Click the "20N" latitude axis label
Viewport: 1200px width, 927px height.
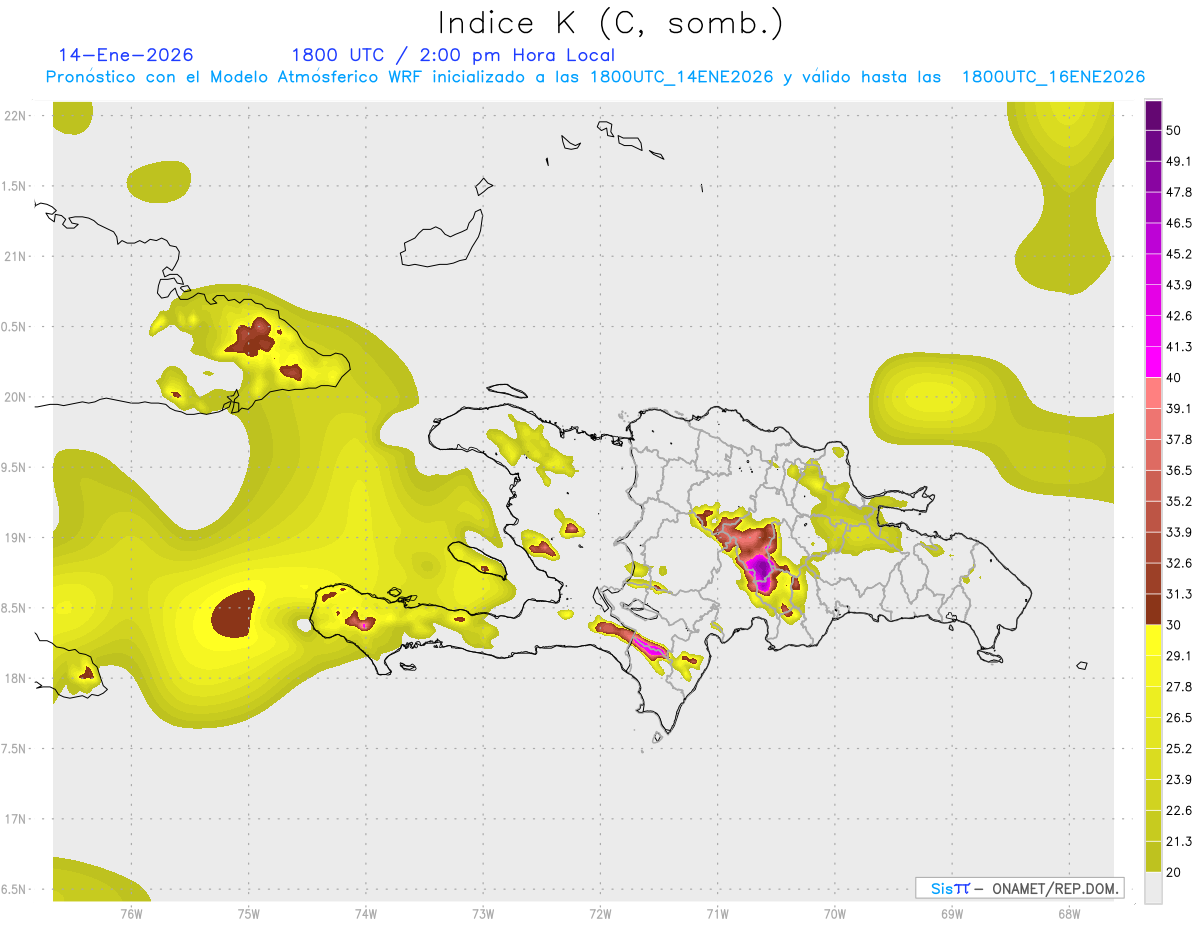[15, 397]
